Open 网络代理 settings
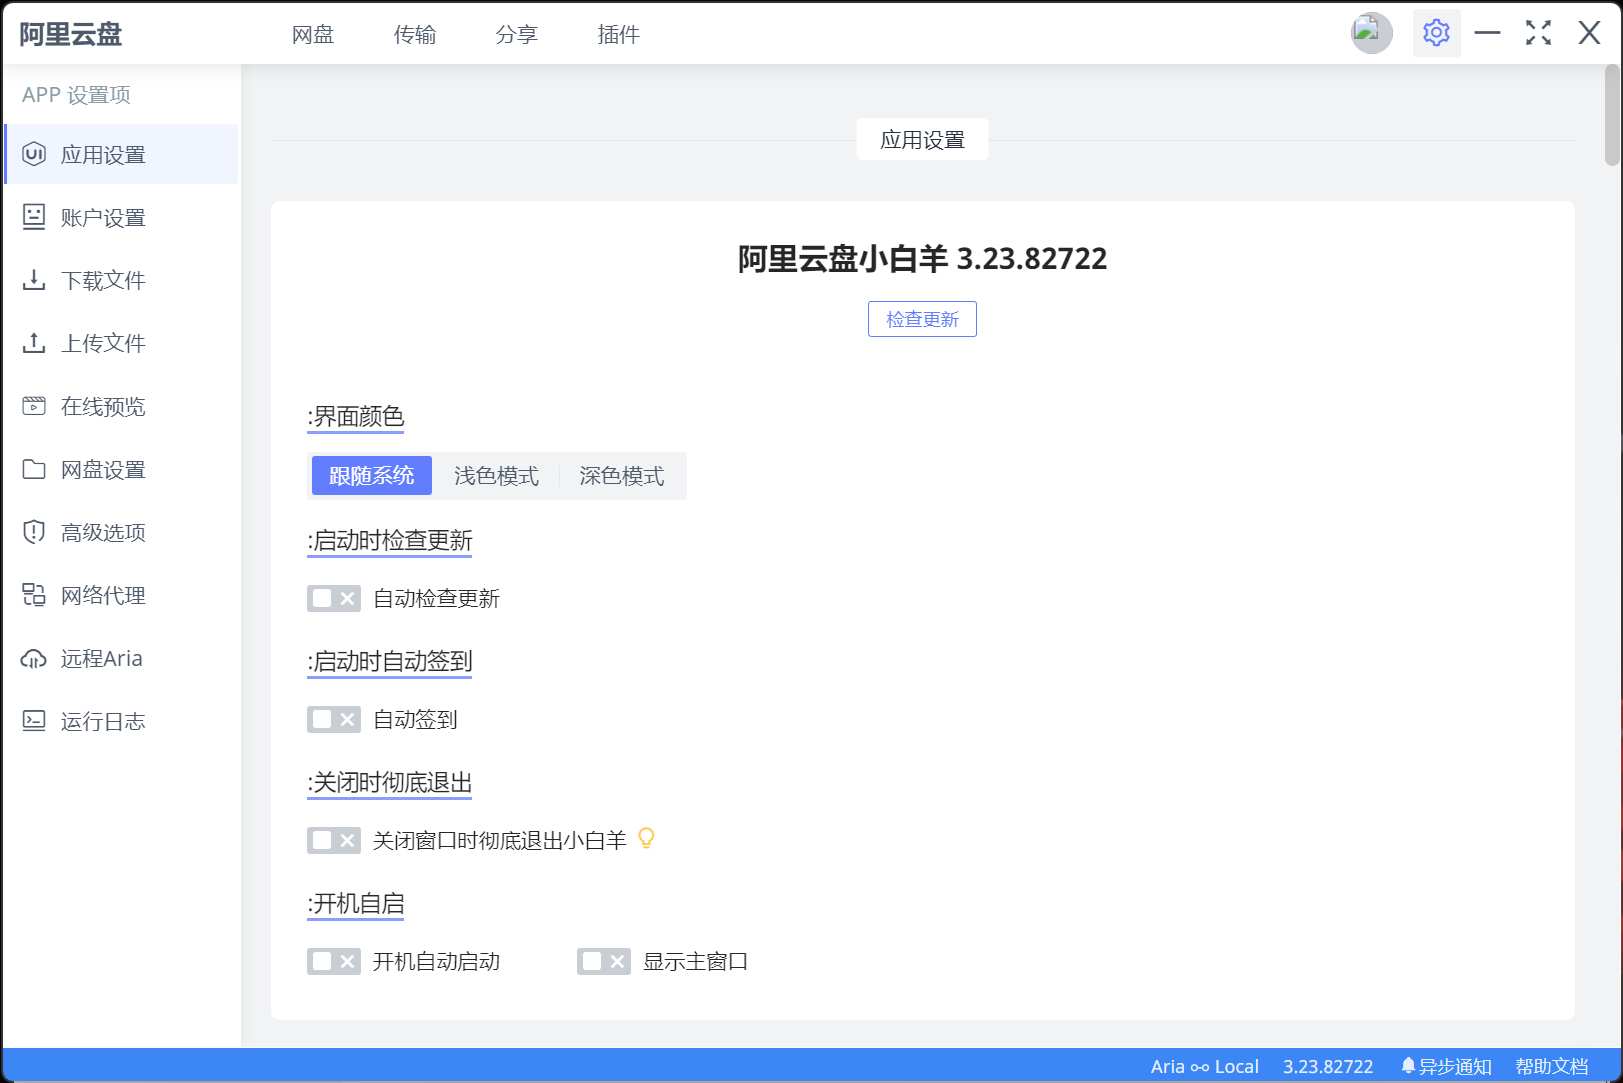This screenshot has height=1083, width=1623. pyautogui.click(x=122, y=595)
